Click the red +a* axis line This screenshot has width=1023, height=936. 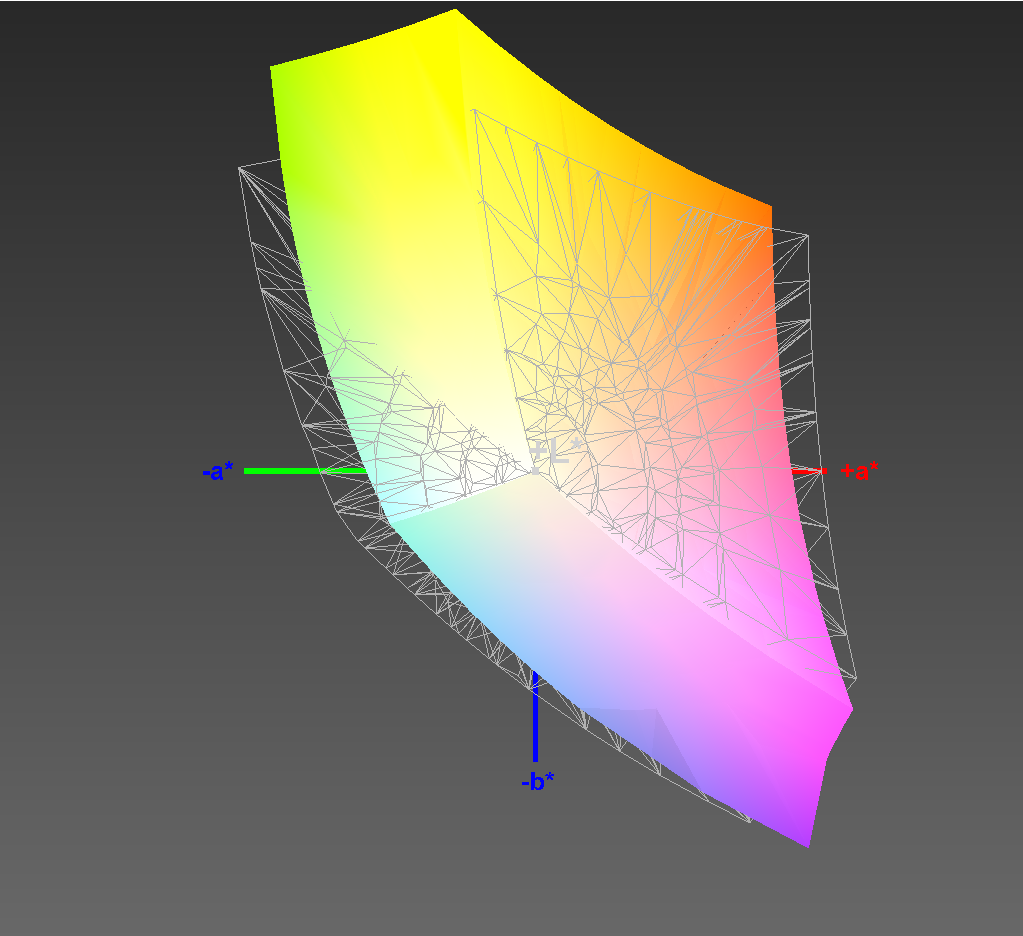(x=810, y=471)
